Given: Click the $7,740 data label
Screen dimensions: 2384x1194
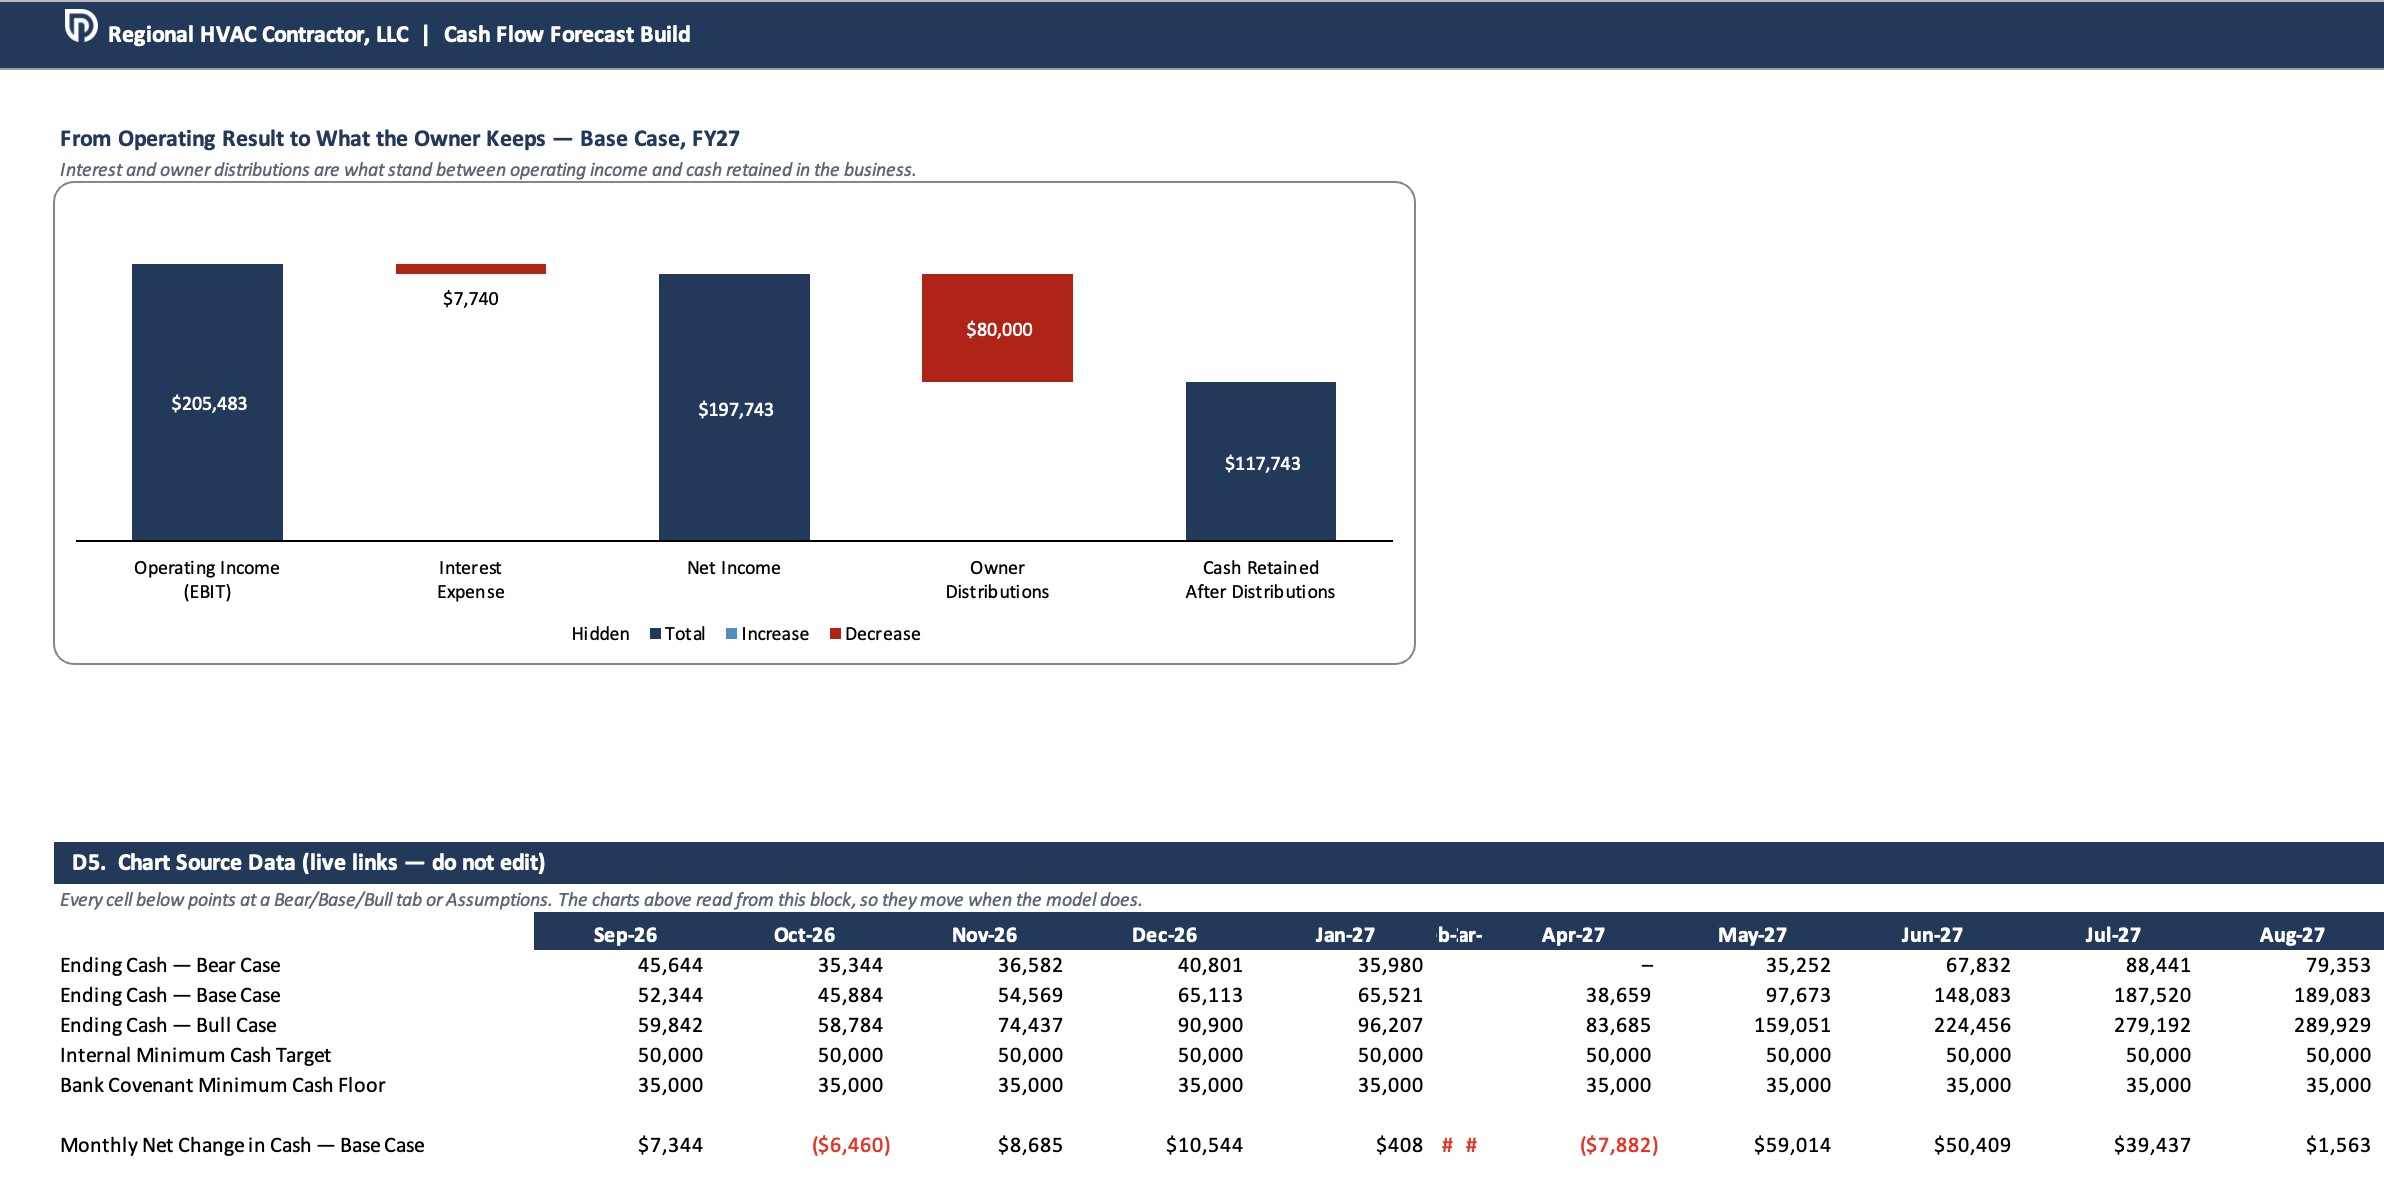Looking at the screenshot, I should pos(471,298).
